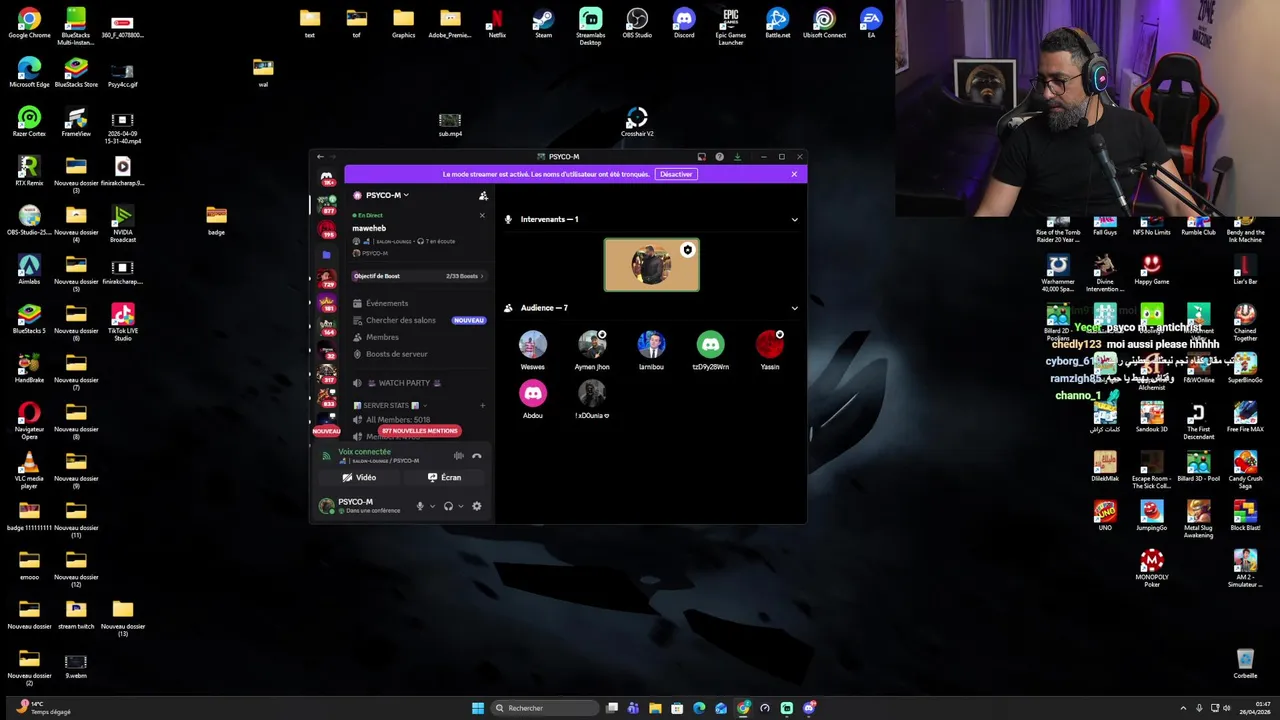Open Battle.net desktop icon
1280x720 pixels.
[x=777, y=23]
